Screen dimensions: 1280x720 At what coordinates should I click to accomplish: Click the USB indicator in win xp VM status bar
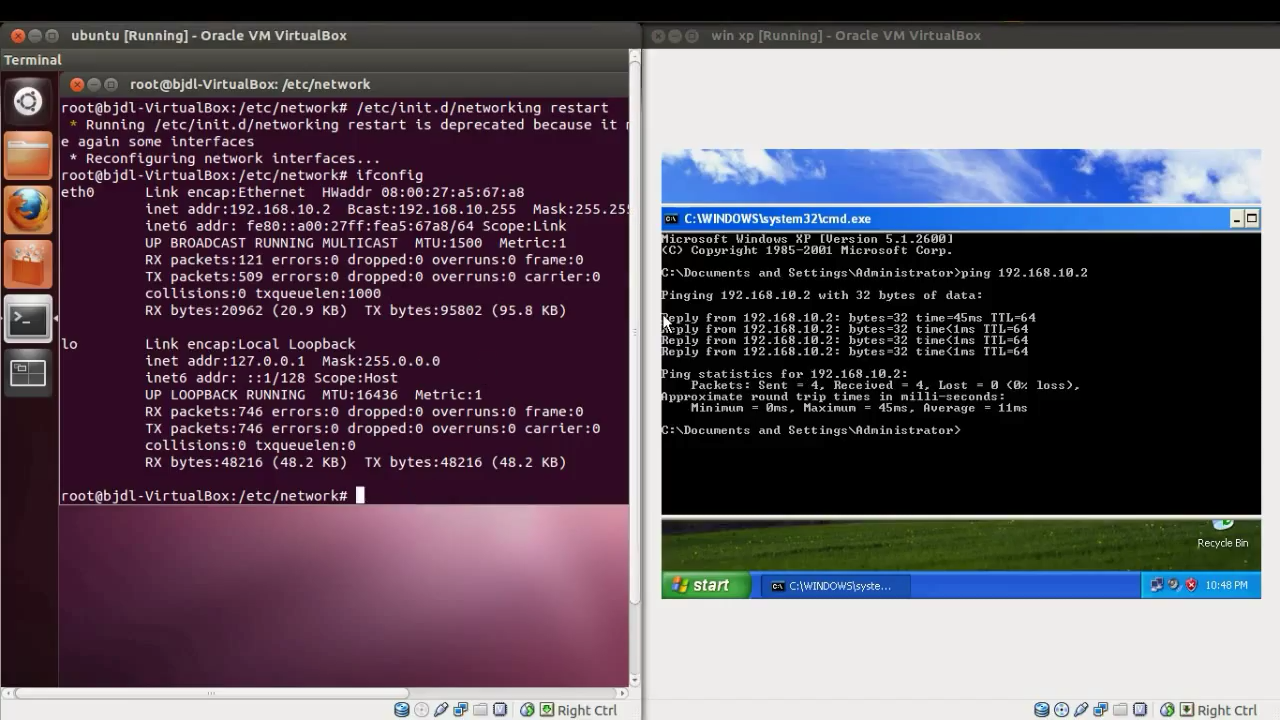pyautogui.click(x=1081, y=710)
